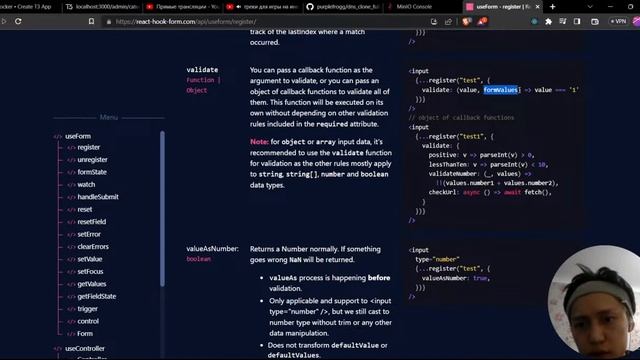The image size is (640, 360).
Task: Open the control menu link
Action: [x=88, y=321]
